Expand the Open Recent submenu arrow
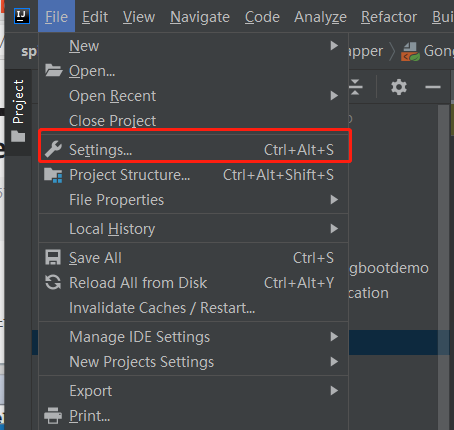The image size is (454, 430). pyautogui.click(x=334, y=96)
